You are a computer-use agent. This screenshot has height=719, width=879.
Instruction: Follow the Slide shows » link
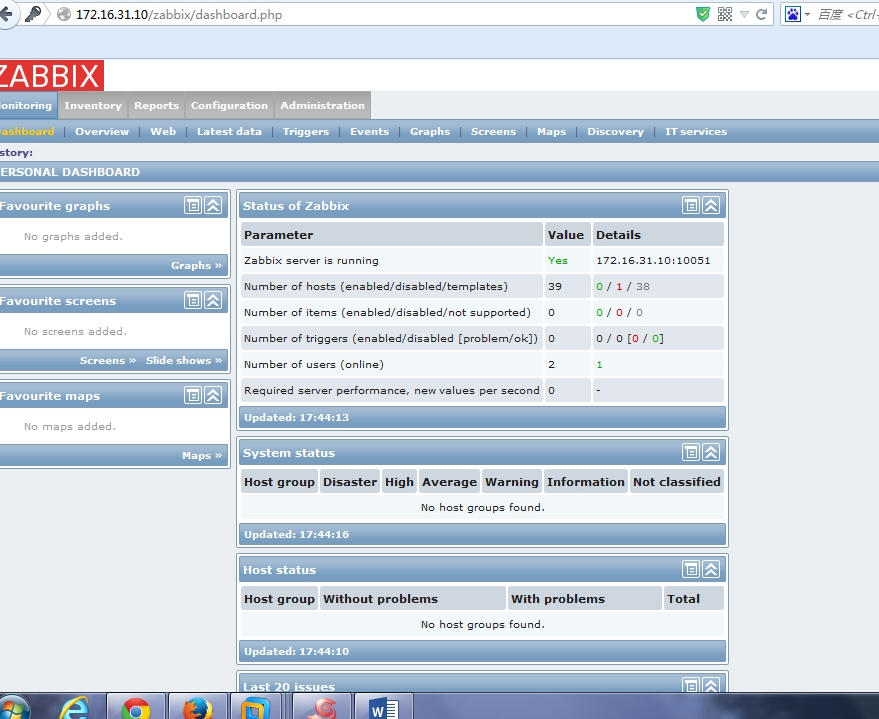(x=184, y=360)
